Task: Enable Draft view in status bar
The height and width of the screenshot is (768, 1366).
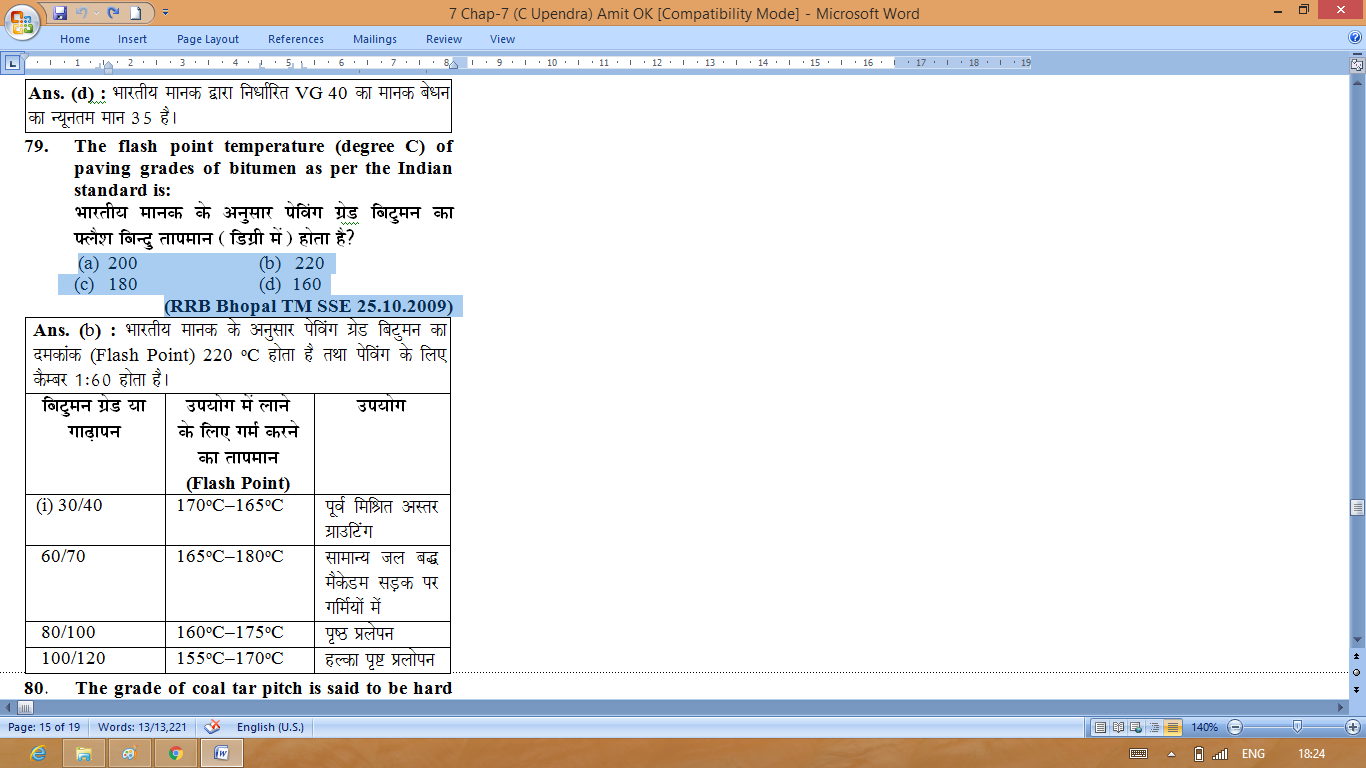Action: pos(1172,727)
